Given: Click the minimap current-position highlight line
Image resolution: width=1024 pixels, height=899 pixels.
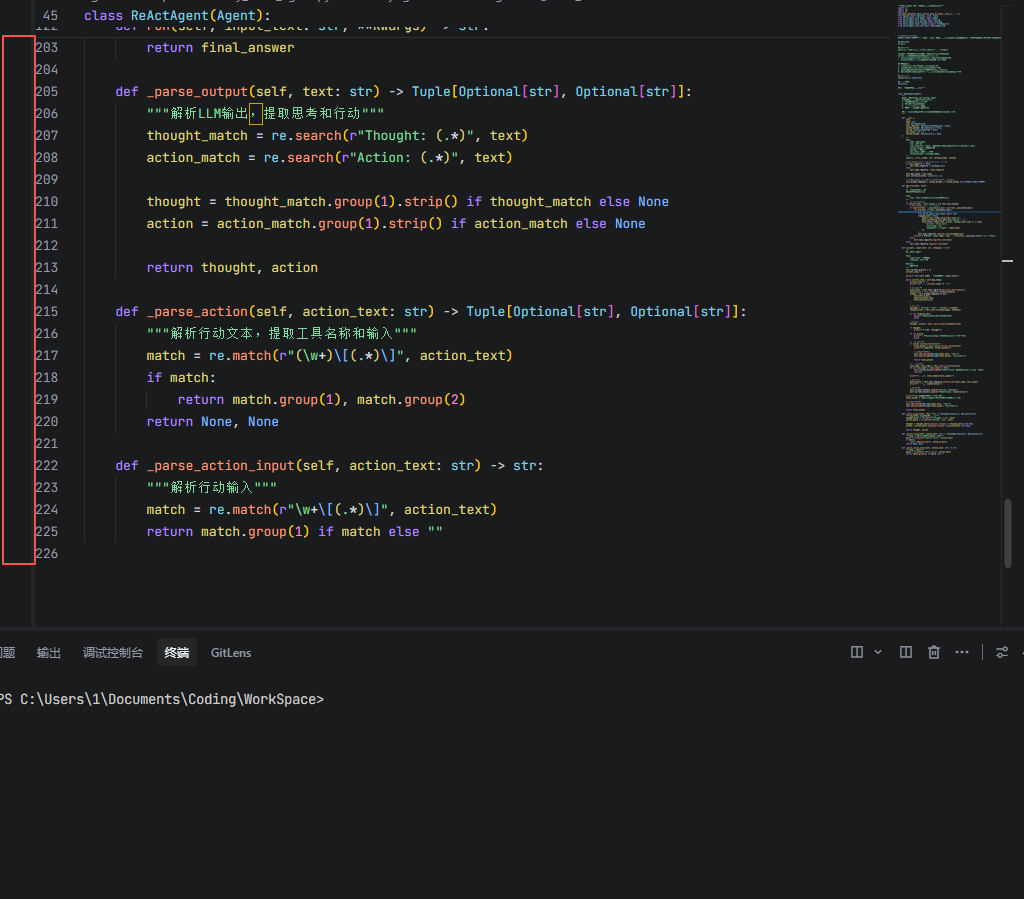Looking at the screenshot, I should (949, 212).
